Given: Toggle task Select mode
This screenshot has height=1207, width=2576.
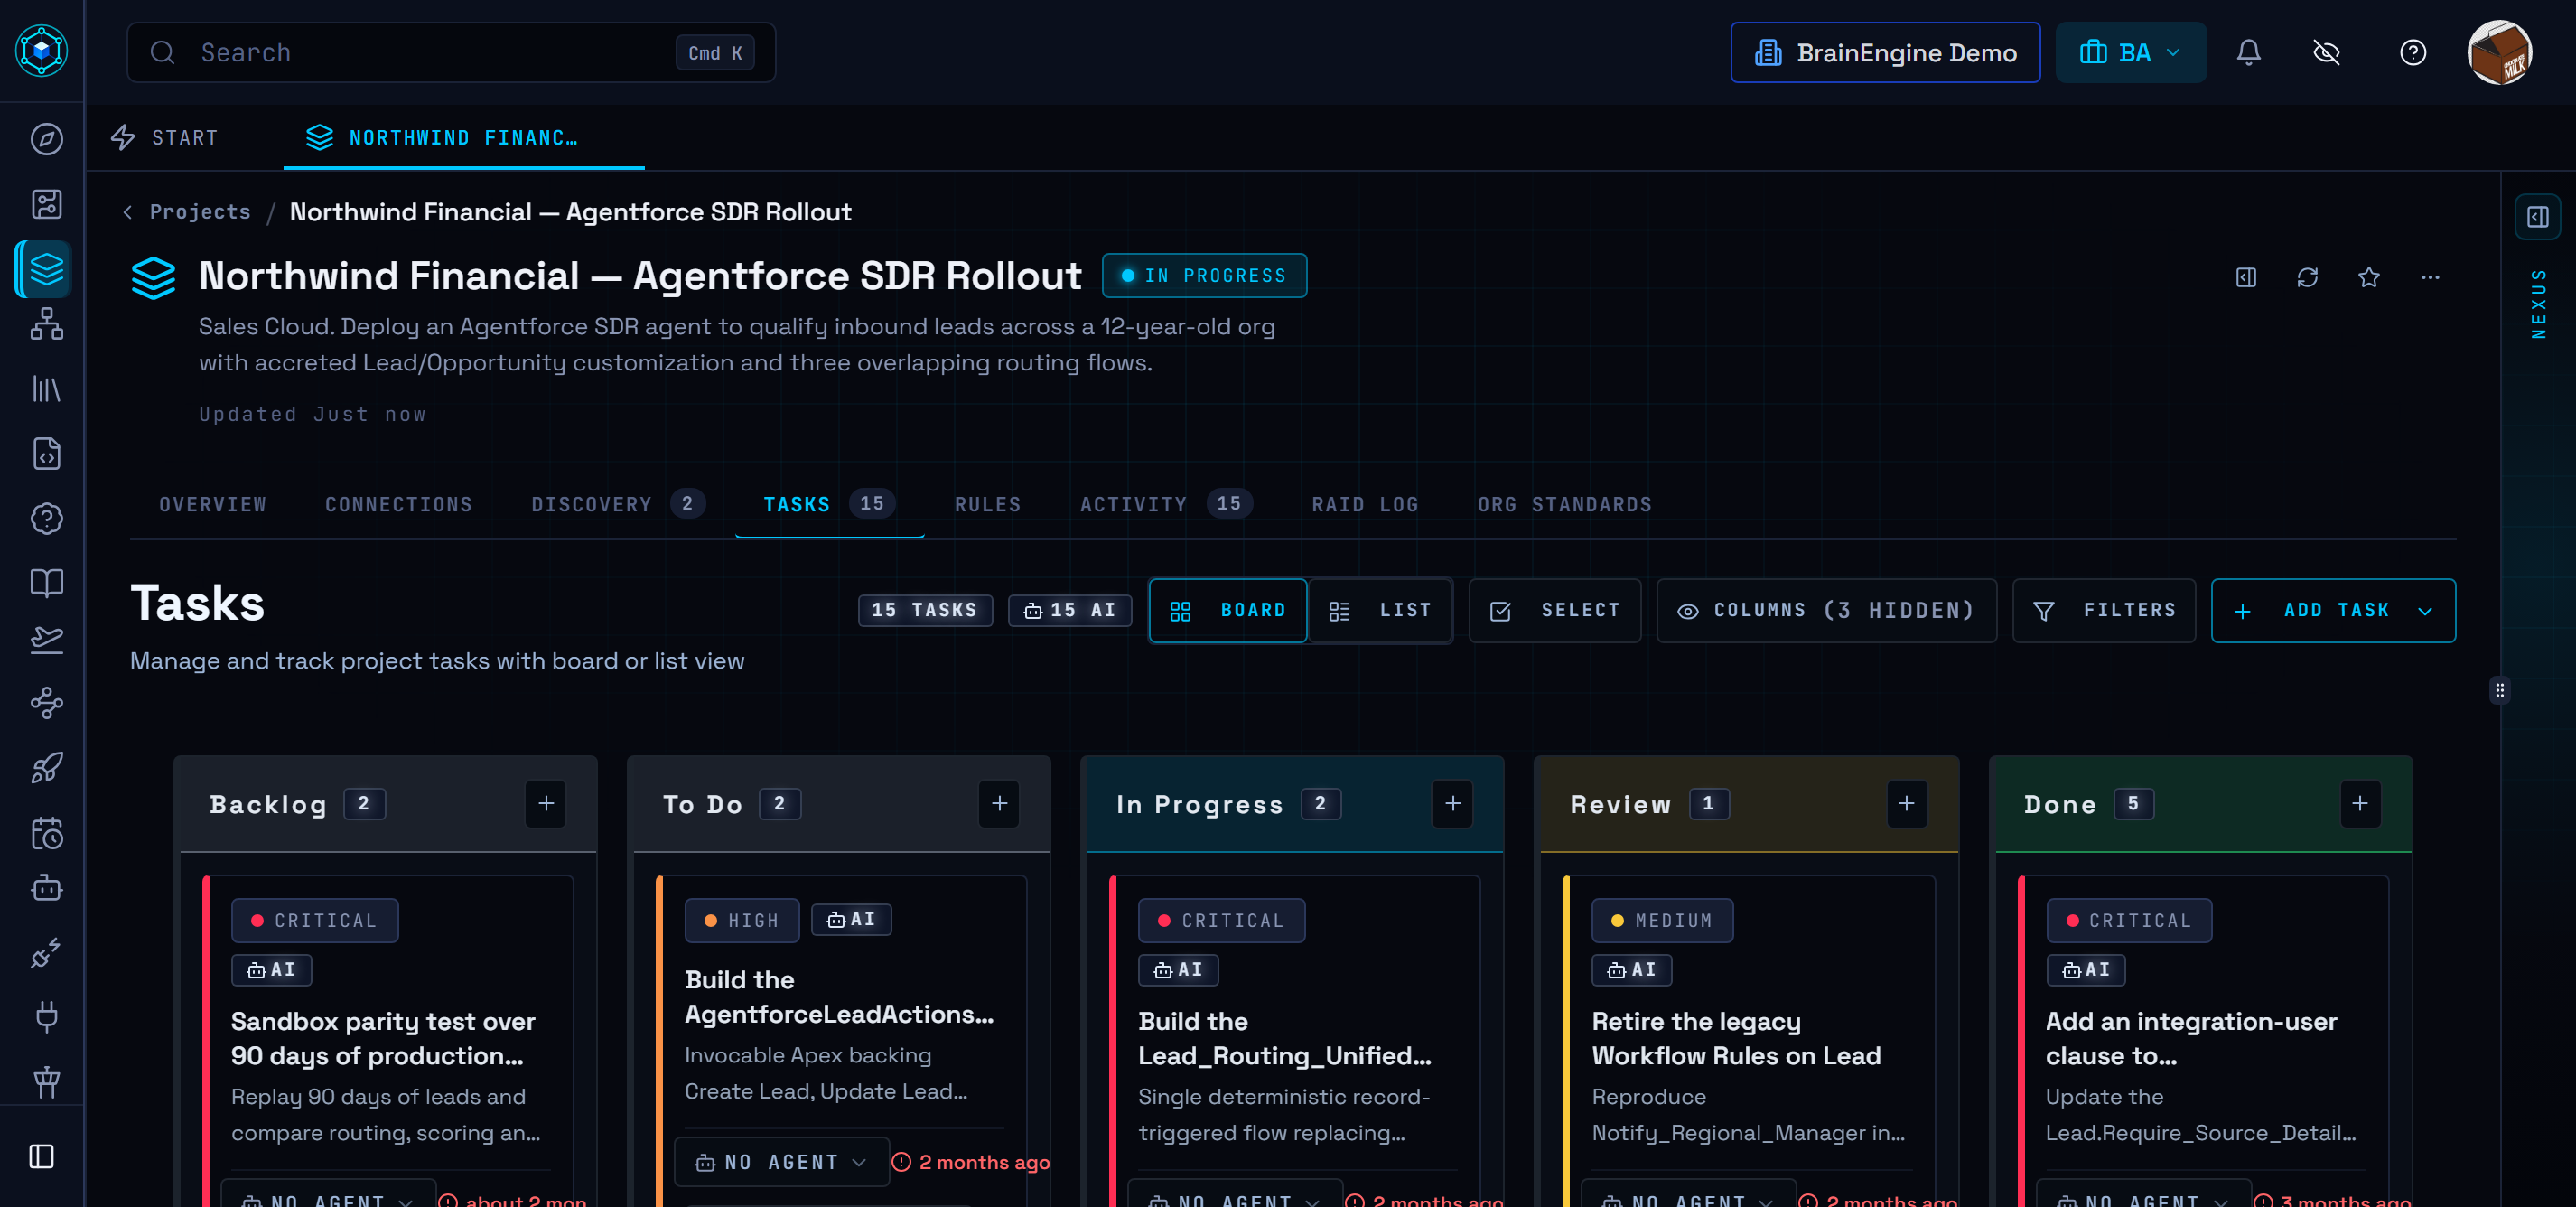Looking at the screenshot, I should coord(1554,610).
